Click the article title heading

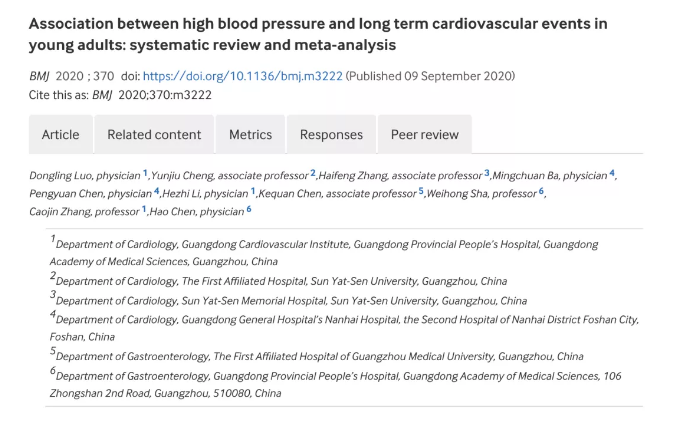(x=318, y=34)
